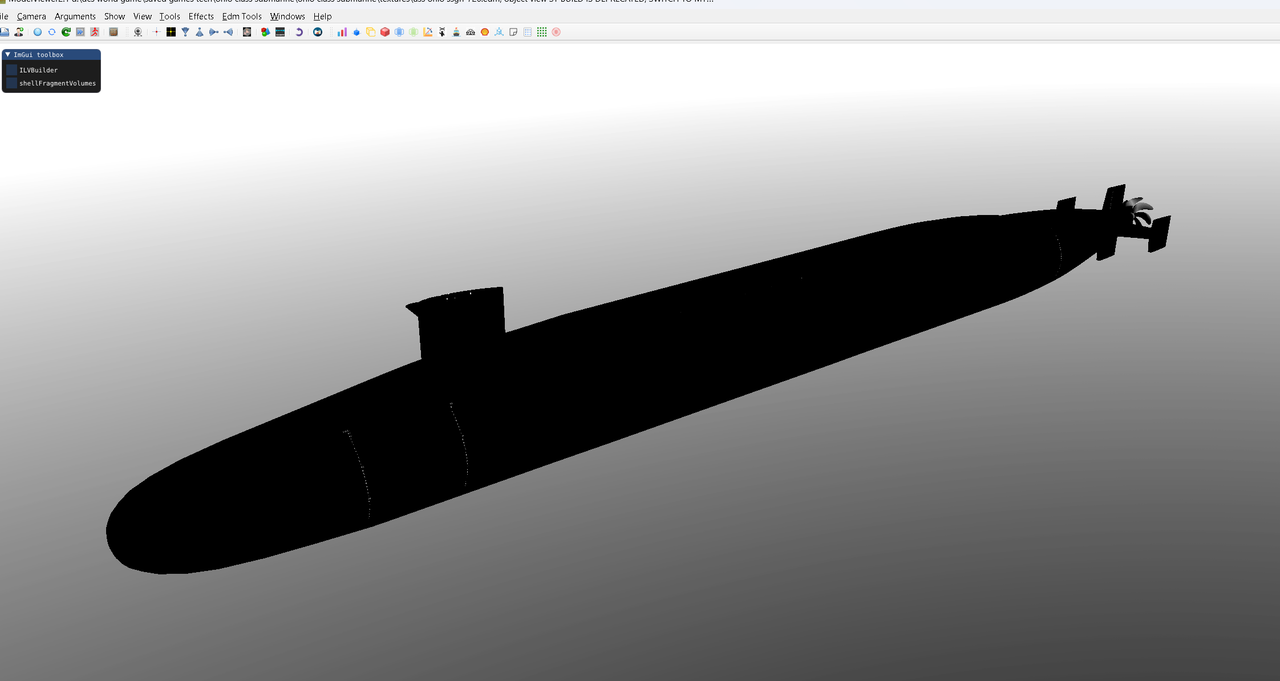
Task: Click the green transparent capsule icon
Action: [x=413, y=32]
